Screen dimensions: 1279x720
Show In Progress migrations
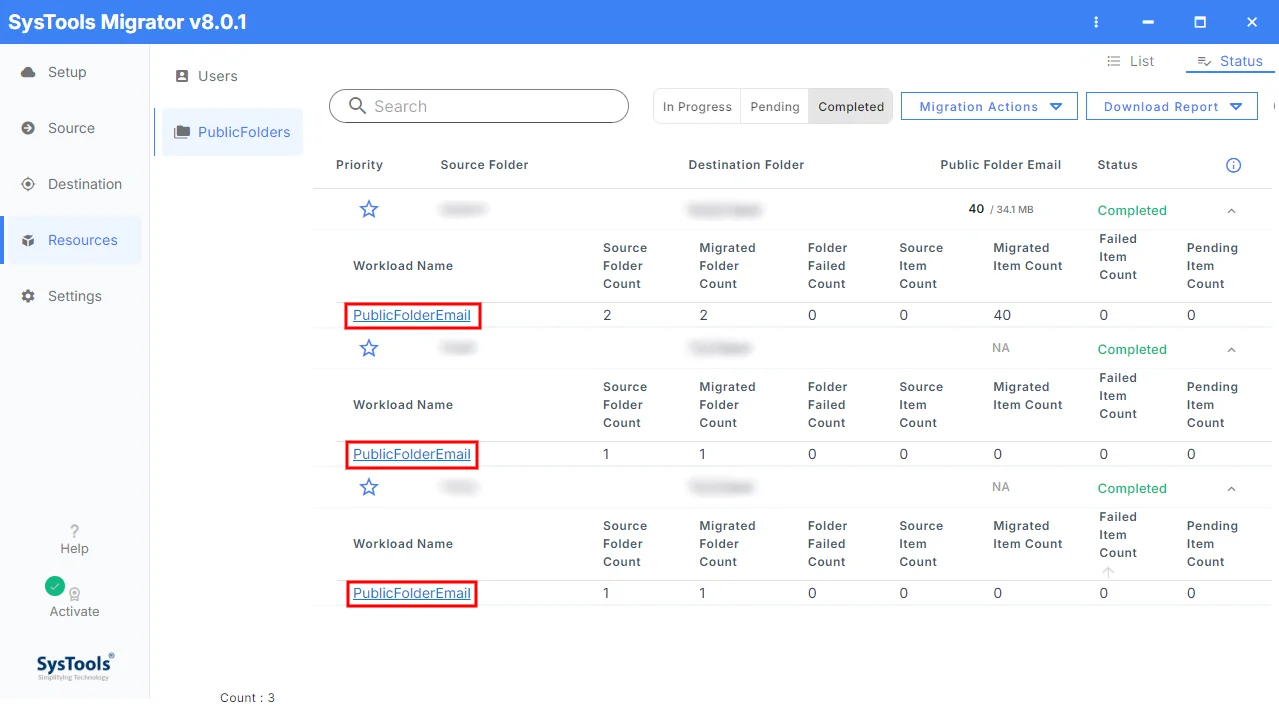point(697,107)
